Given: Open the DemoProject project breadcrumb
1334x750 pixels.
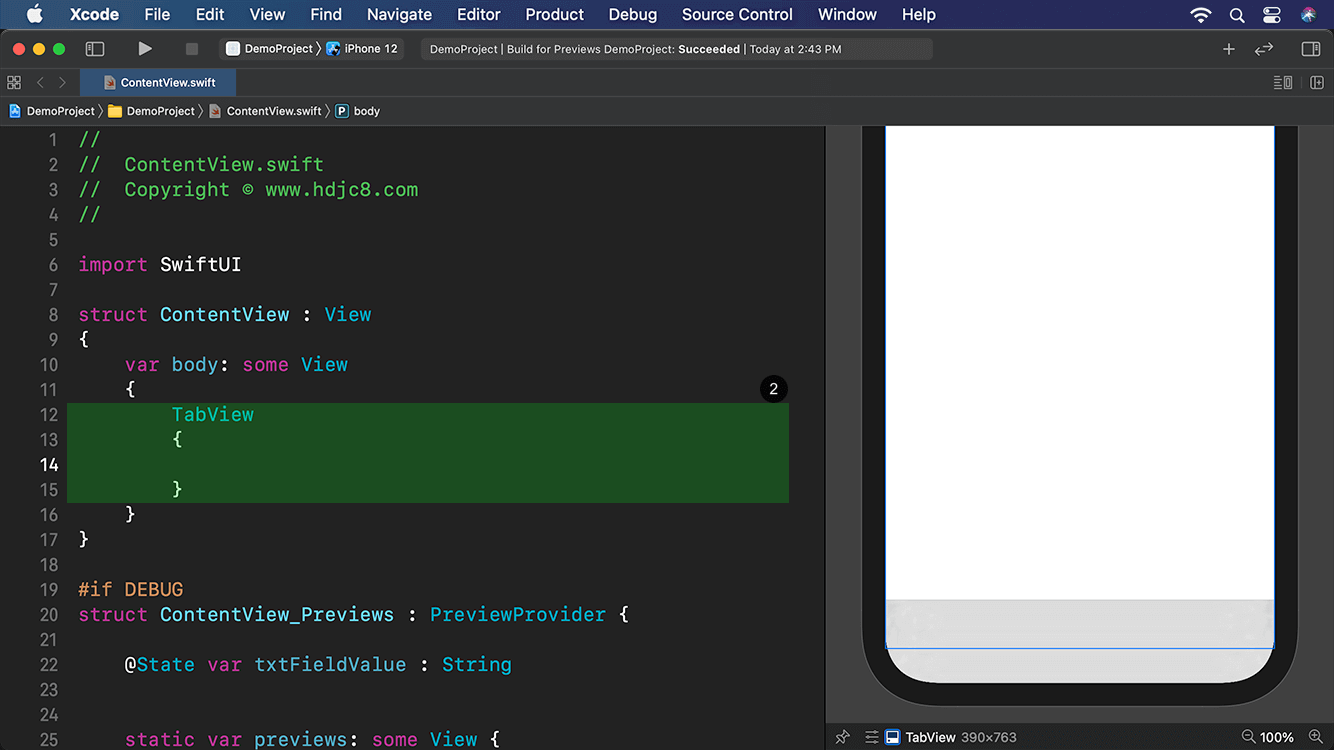Looking at the screenshot, I should (x=52, y=111).
